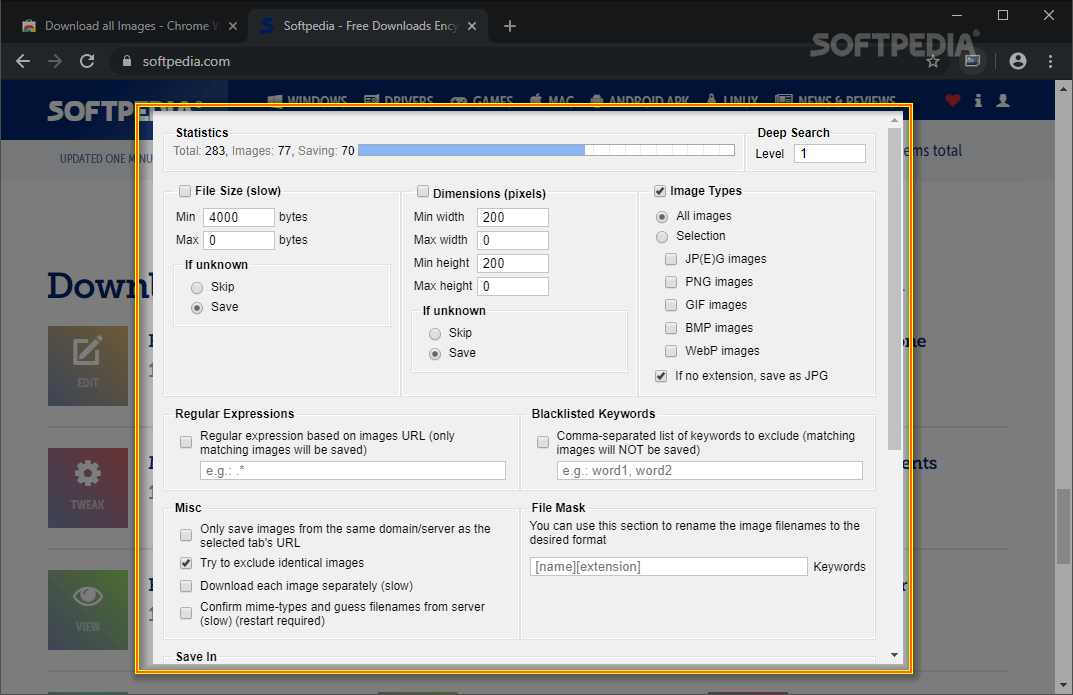
Task: Click the File Size Min bytes field
Action: [239, 218]
